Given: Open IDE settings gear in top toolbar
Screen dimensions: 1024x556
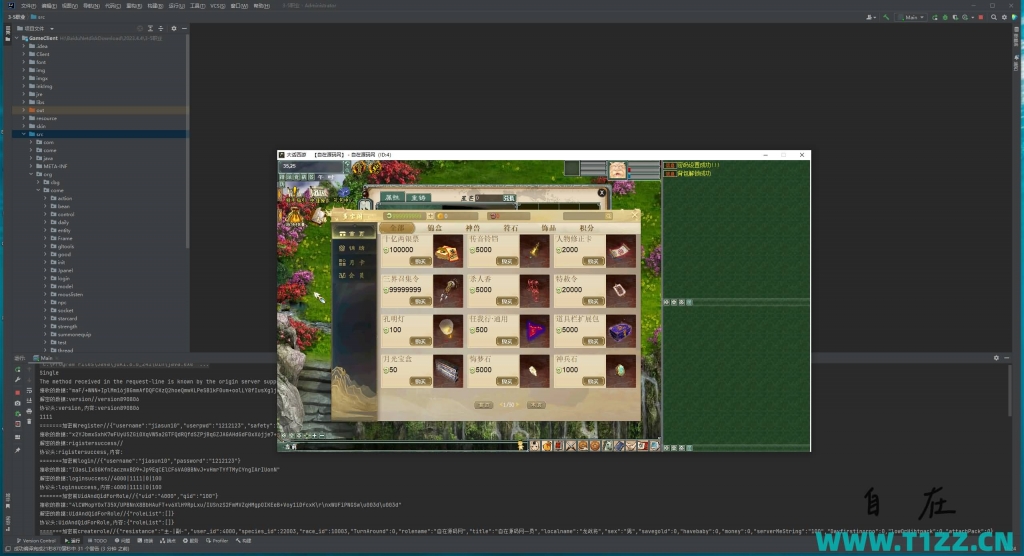Looking at the screenshot, I should (1004, 17).
